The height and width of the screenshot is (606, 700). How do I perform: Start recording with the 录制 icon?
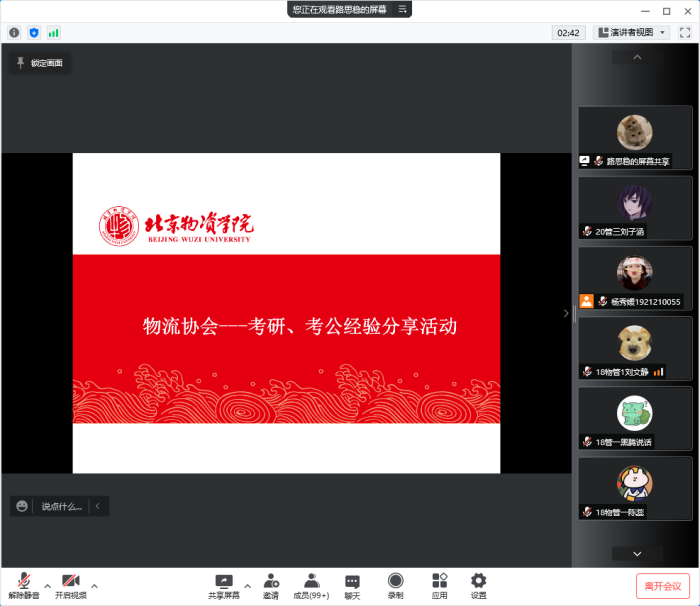click(x=395, y=585)
